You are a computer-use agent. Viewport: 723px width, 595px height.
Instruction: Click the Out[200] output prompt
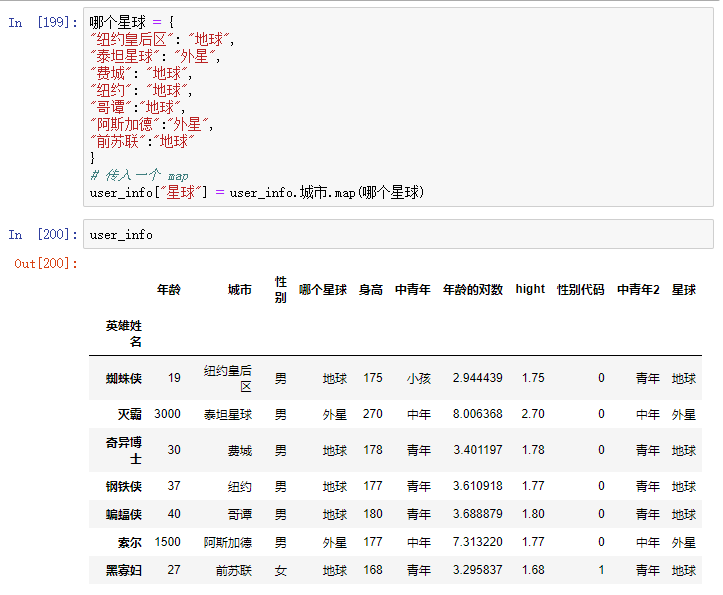46,263
